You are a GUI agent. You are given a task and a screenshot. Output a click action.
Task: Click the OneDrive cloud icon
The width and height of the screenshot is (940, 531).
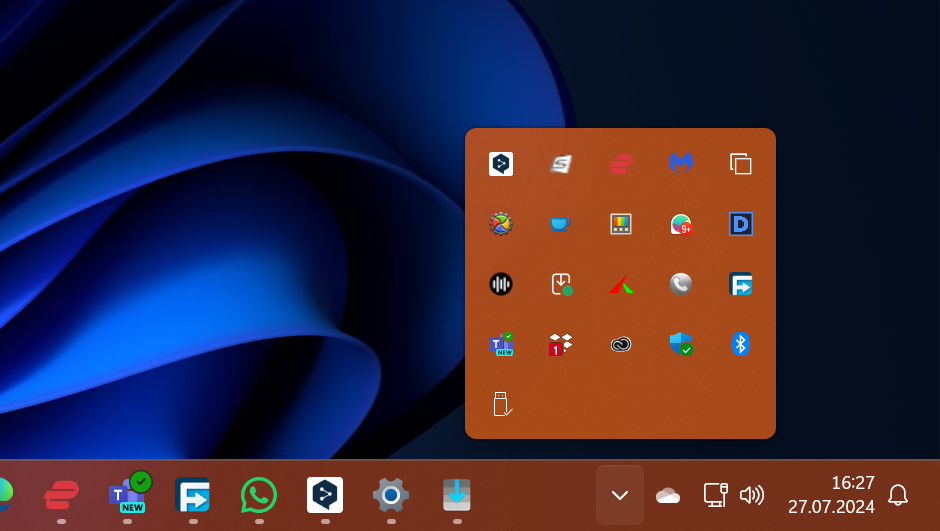668,495
